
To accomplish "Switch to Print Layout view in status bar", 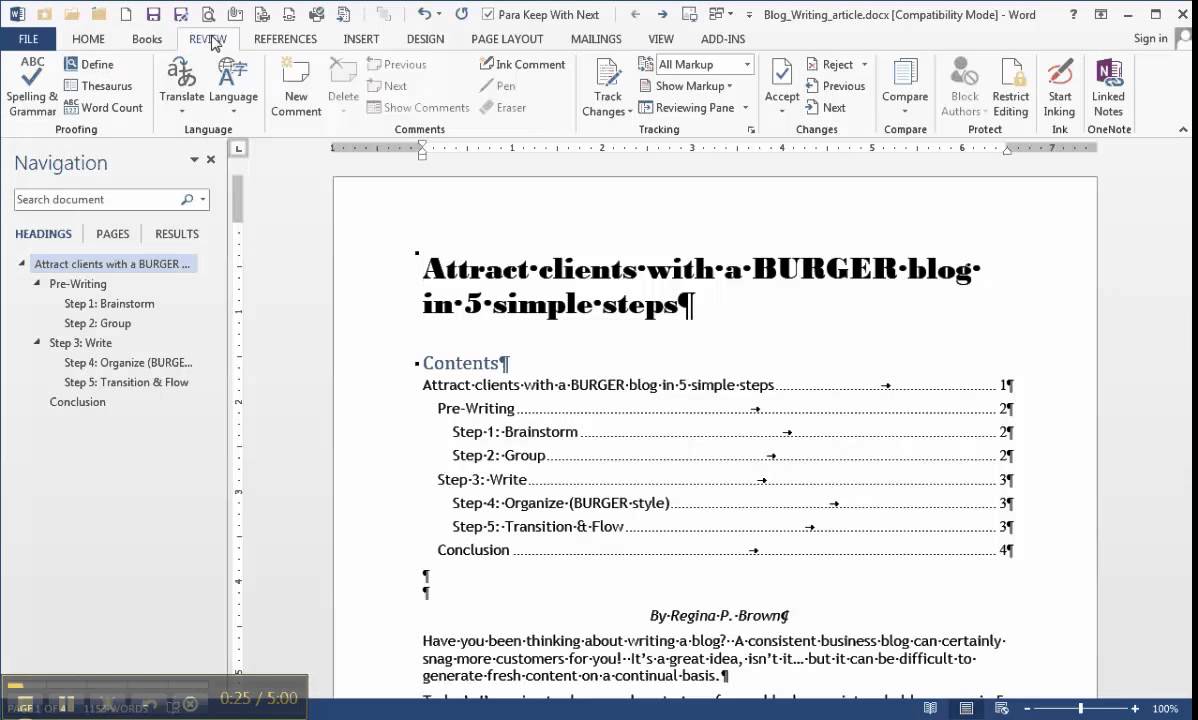I will point(966,709).
